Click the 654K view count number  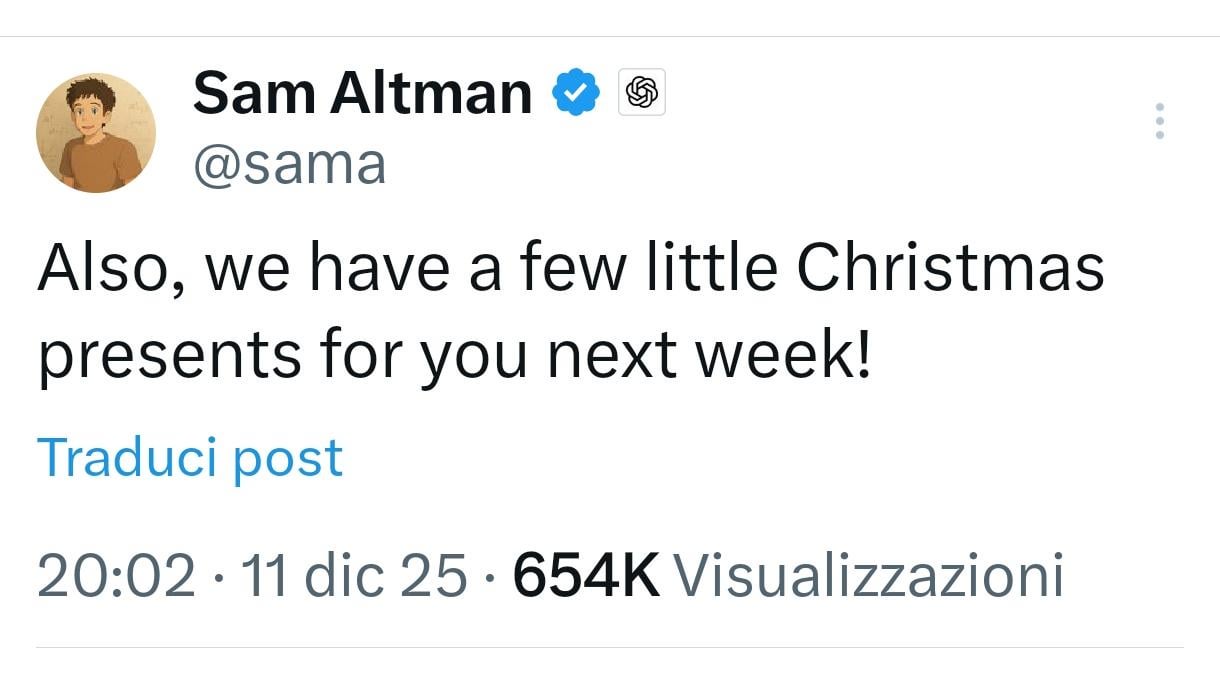(x=585, y=577)
